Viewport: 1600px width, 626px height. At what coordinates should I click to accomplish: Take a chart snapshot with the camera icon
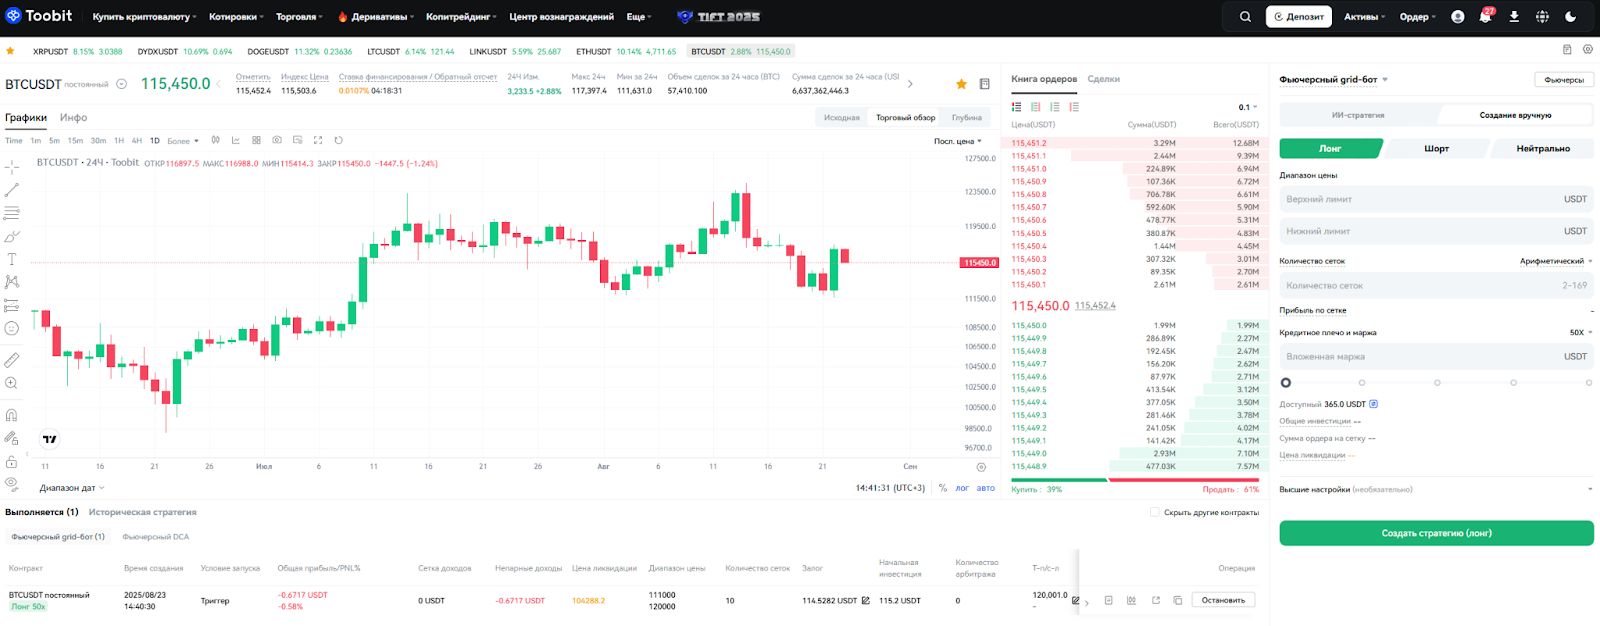277,140
